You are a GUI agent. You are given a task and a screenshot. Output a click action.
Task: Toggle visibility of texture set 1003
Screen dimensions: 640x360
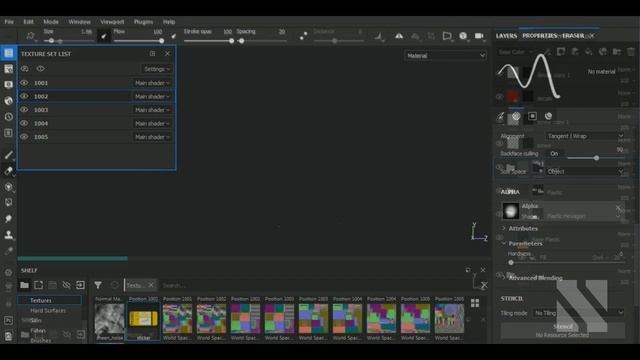click(x=24, y=110)
